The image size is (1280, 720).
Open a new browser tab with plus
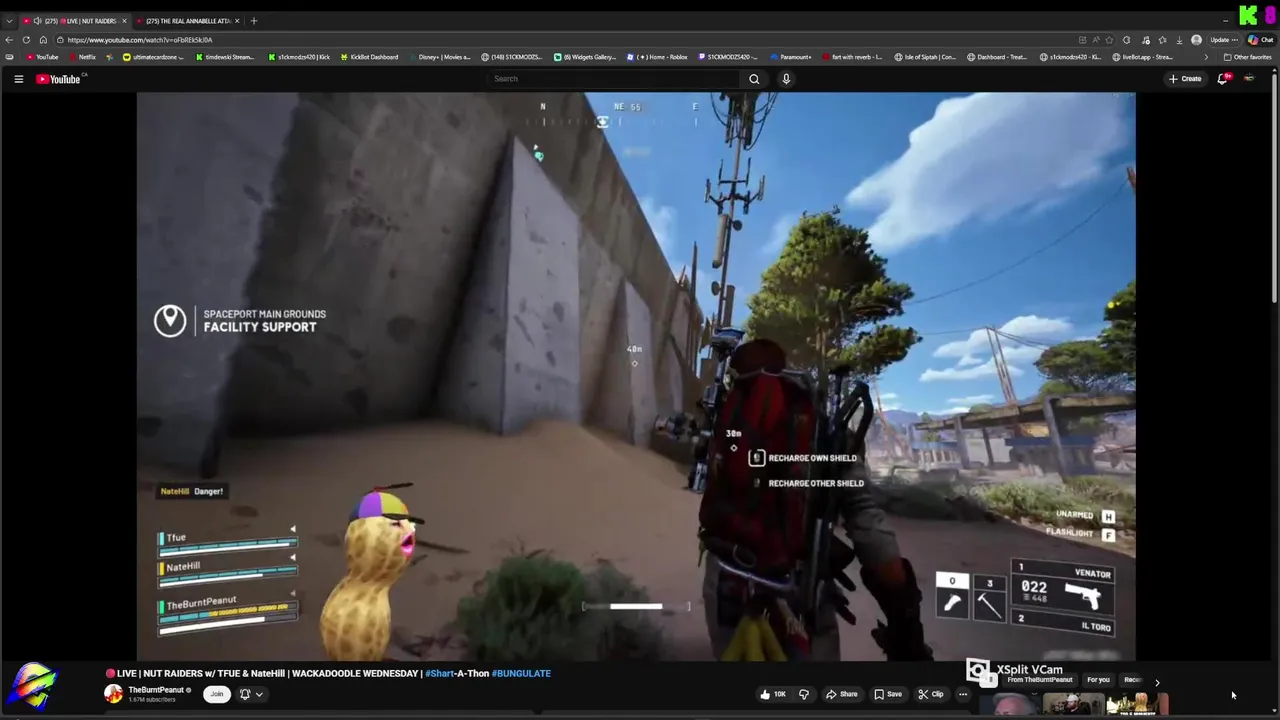point(254,21)
